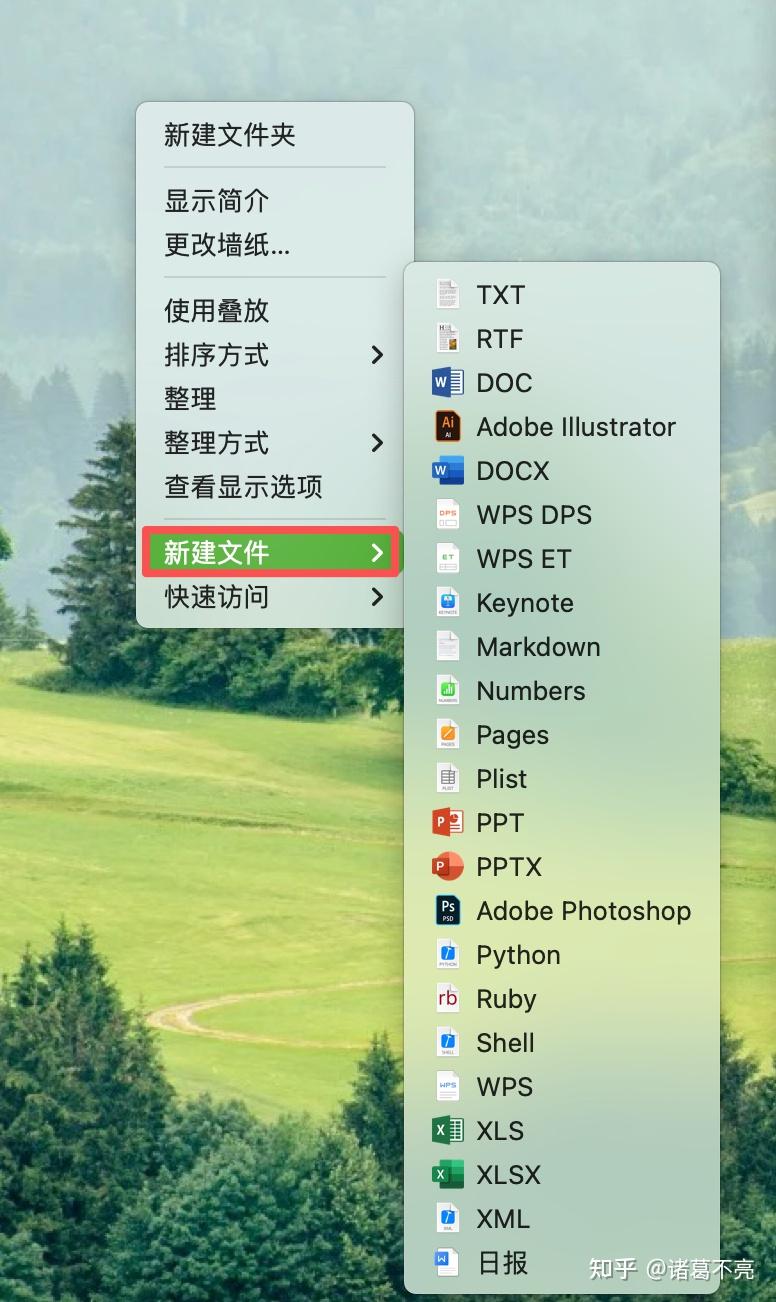Open 快速访问 menu label
The image size is (776, 1302).
217,597
